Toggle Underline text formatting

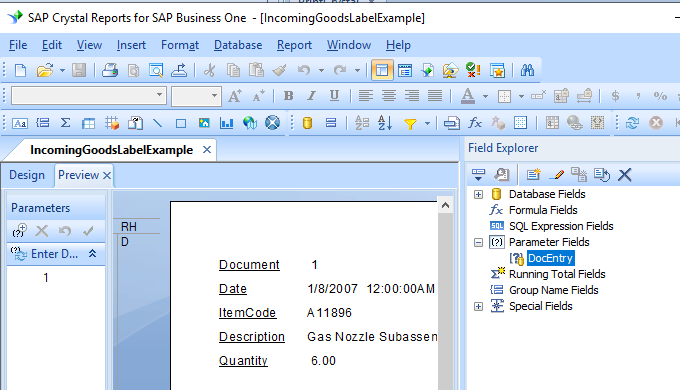click(x=334, y=96)
